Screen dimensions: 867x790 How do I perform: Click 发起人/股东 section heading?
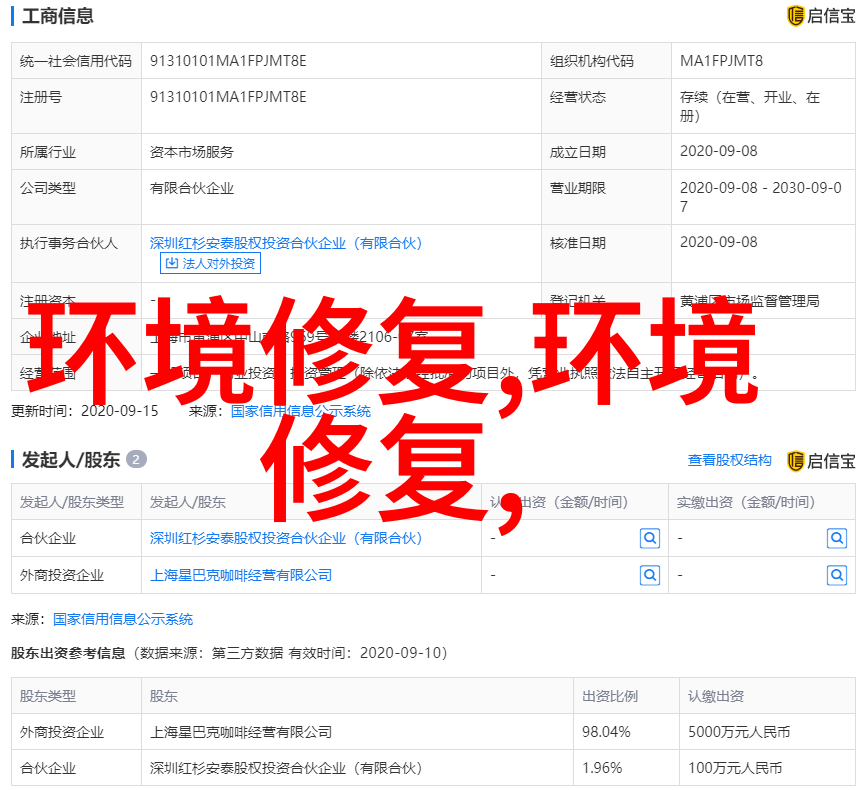click(x=70, y=459)
